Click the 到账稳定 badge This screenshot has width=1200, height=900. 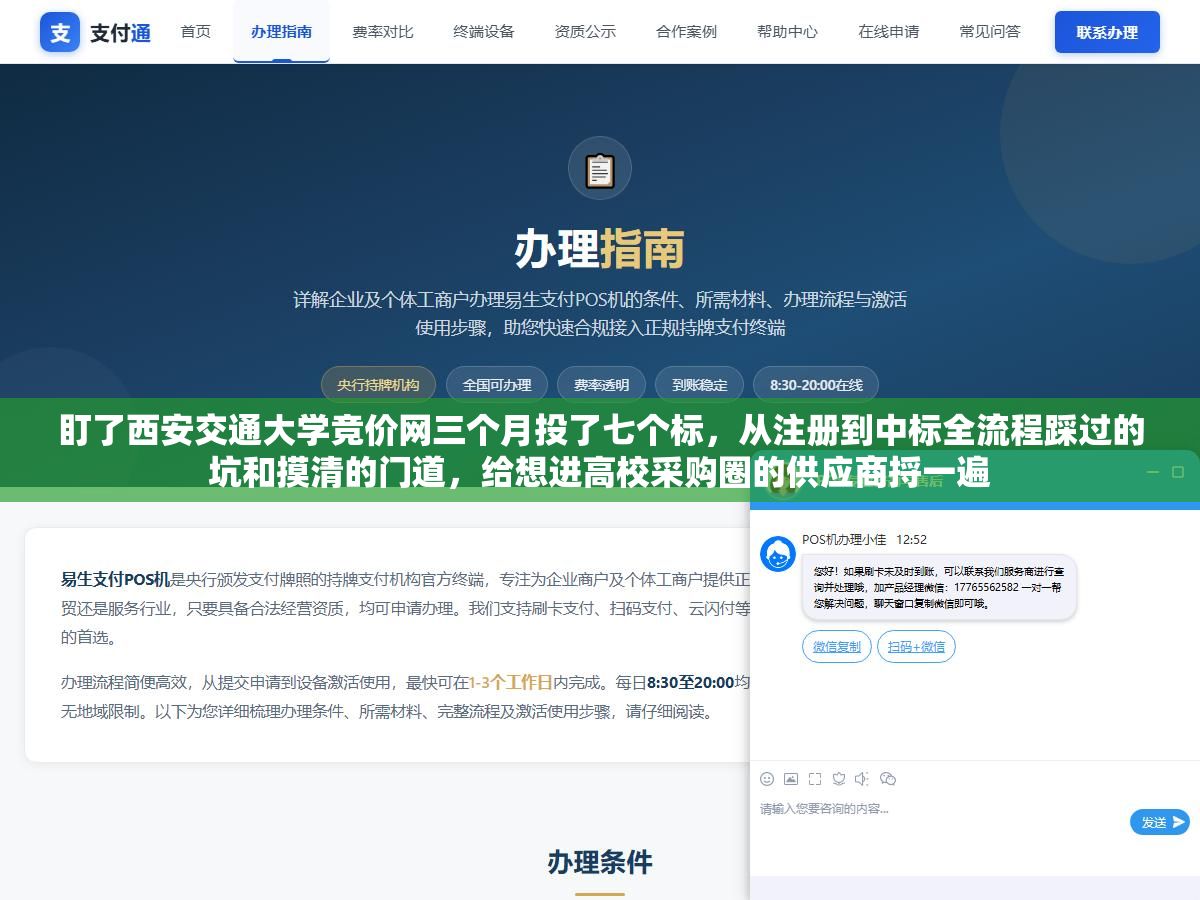click(x=699, y=385)
